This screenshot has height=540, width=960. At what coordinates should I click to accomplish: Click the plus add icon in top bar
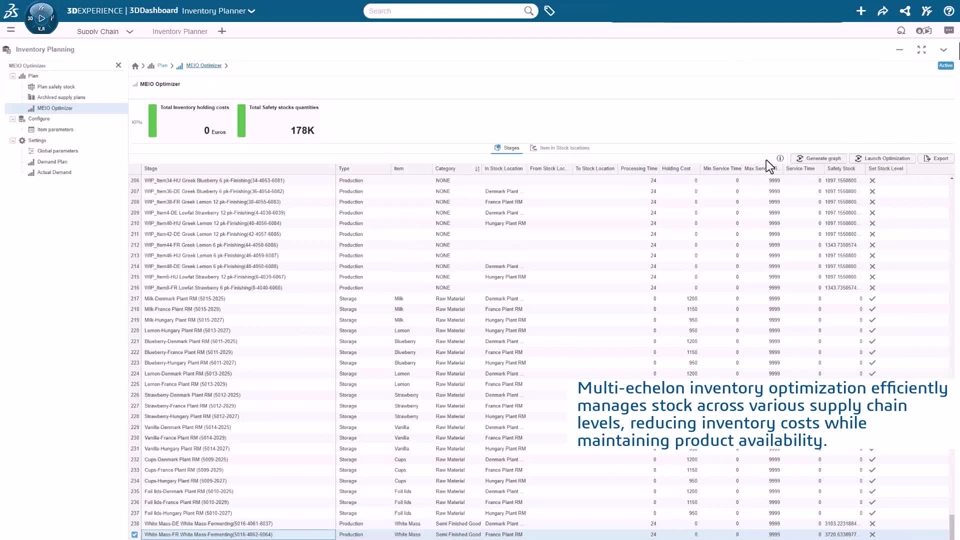(x=861, y=10)
